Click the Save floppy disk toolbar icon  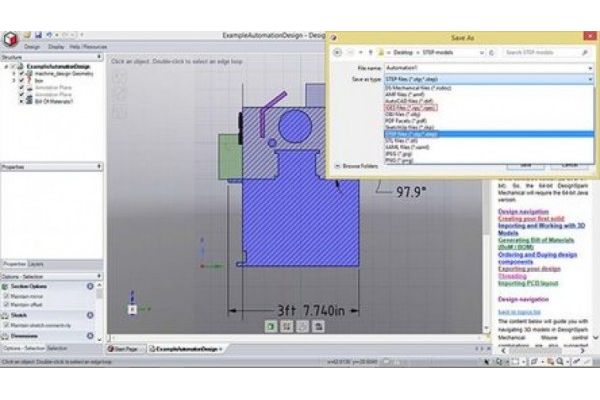[x=38, y=35]
